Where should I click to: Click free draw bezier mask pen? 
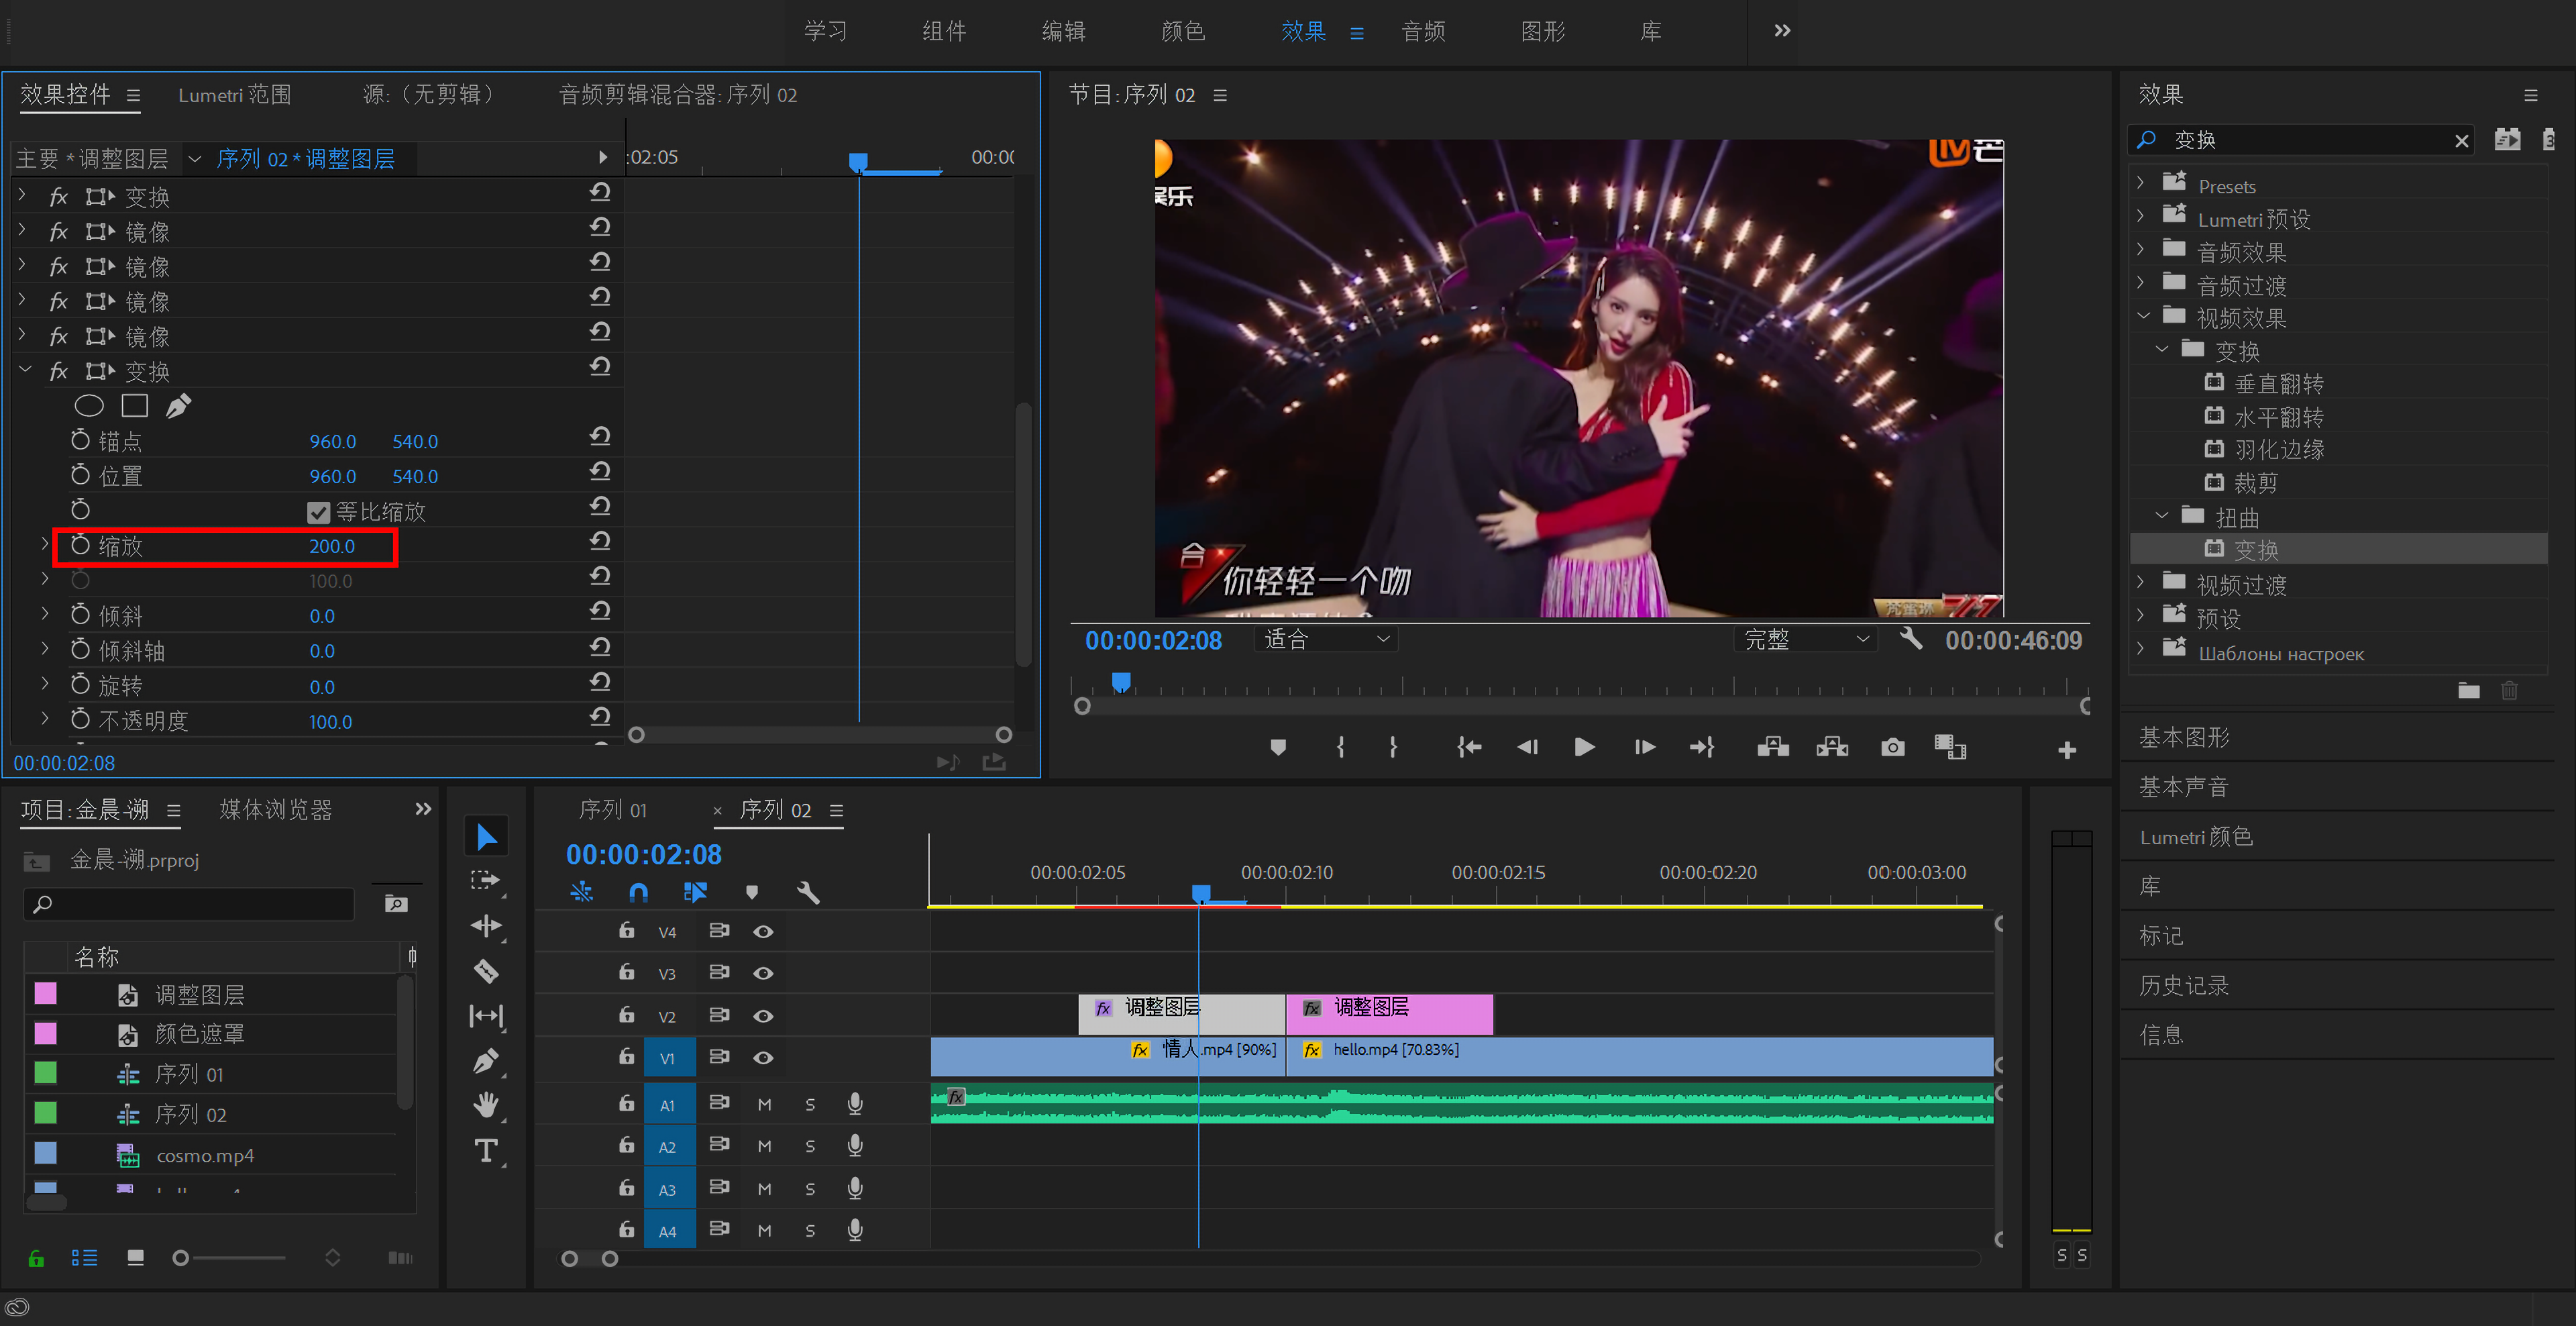pos(178,406)
